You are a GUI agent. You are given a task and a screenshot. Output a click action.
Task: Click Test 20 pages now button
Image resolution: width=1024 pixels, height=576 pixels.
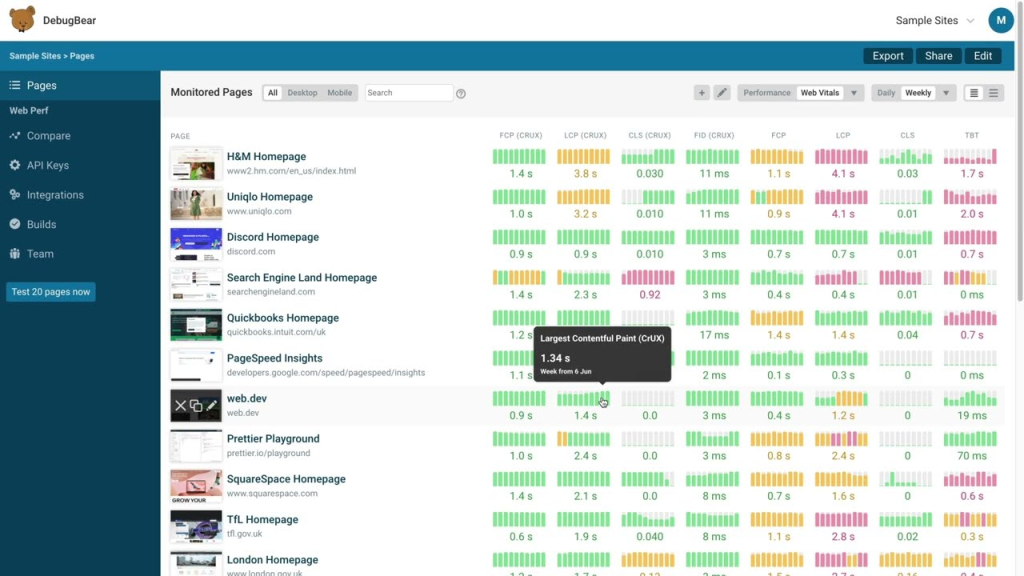pos(51,292)
